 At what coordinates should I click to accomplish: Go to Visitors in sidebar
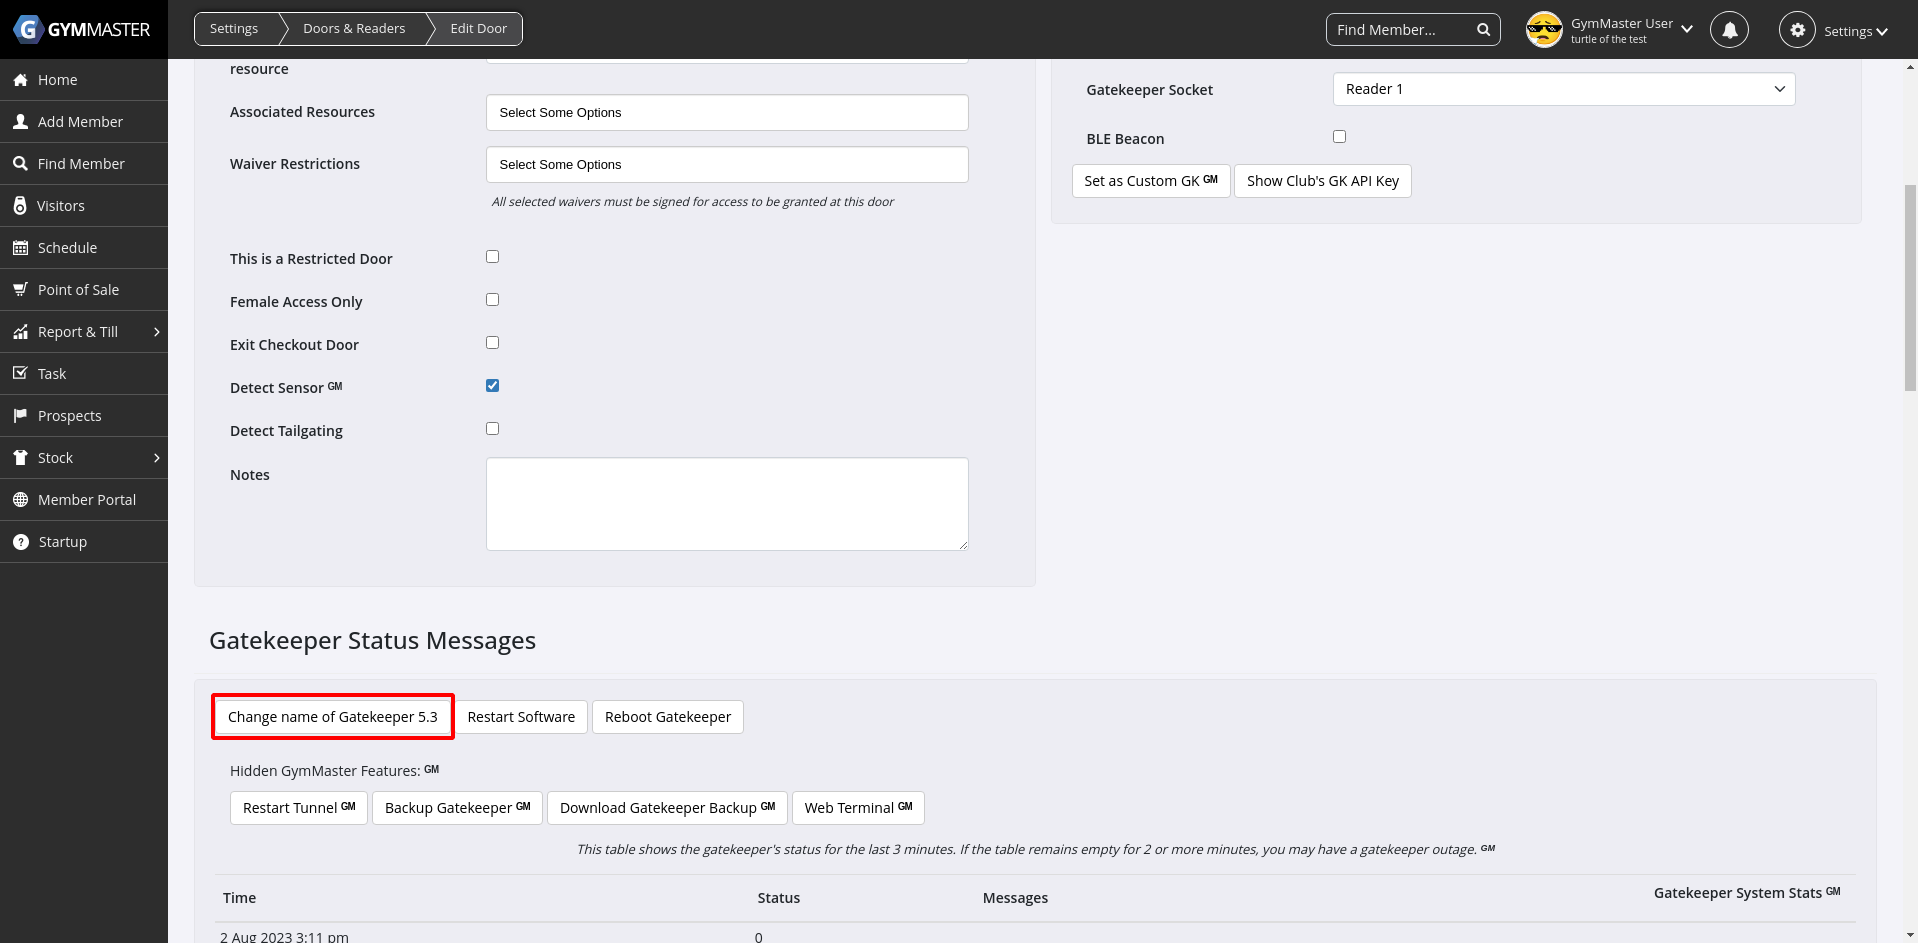tap(61, 206)
